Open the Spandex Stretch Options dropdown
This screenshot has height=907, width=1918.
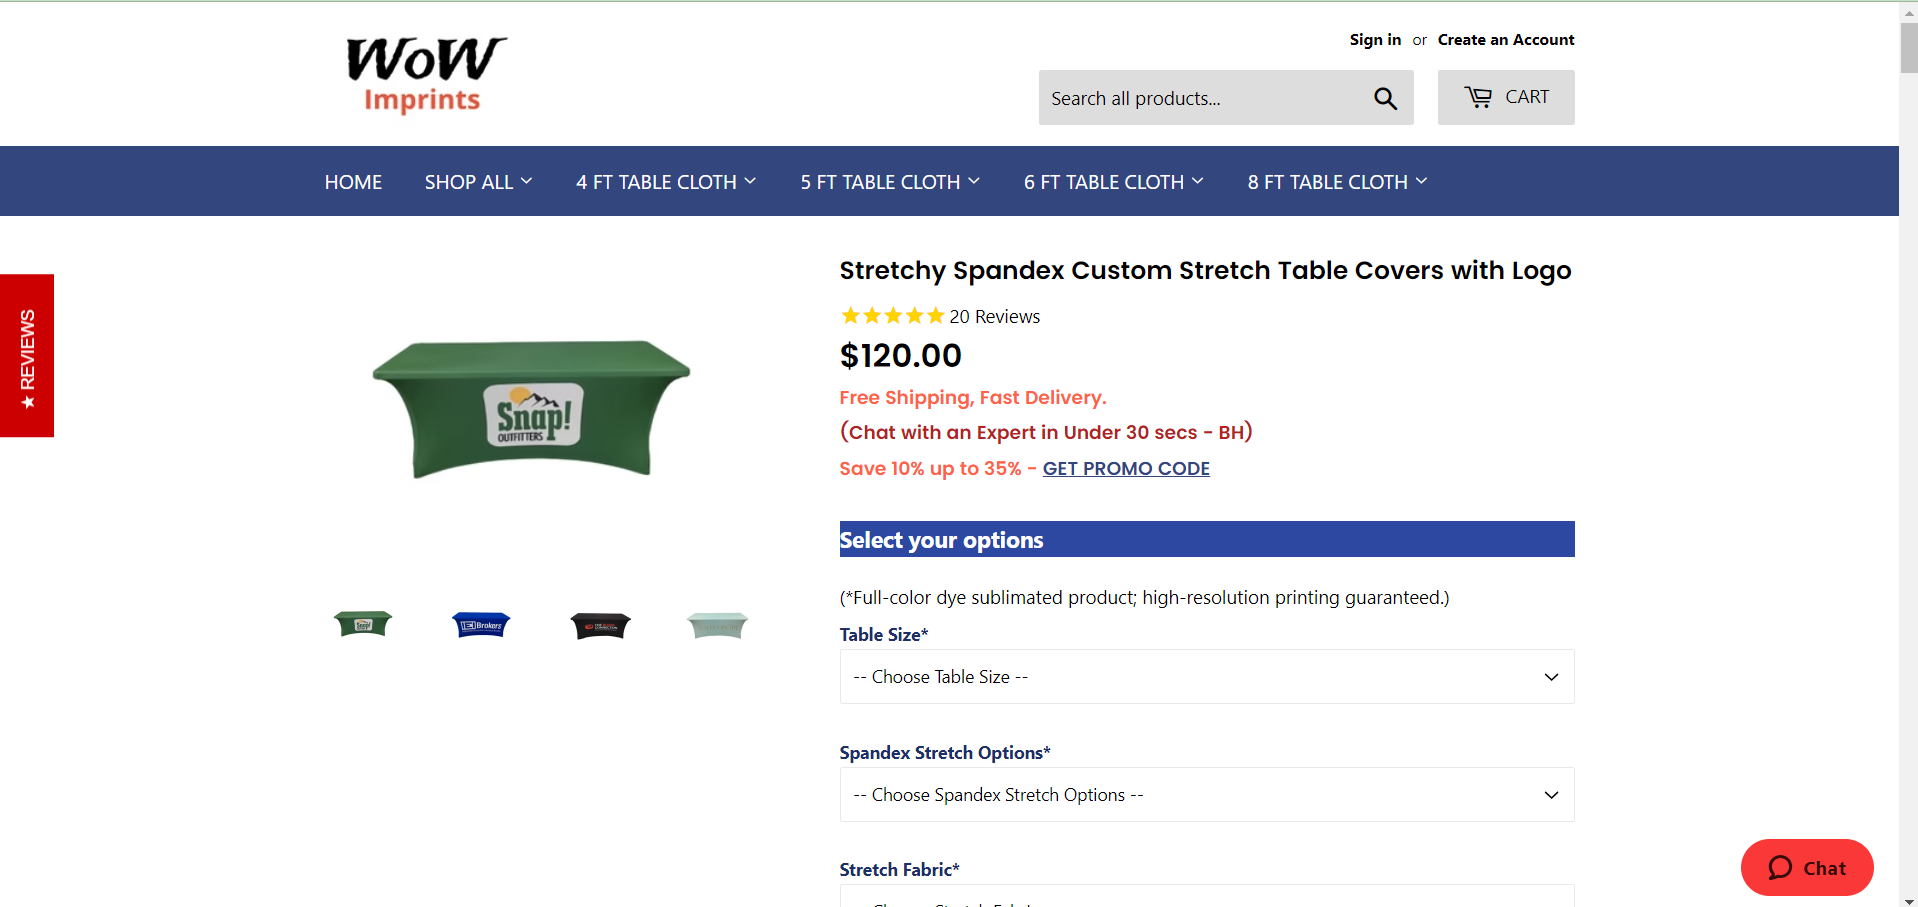[x=1205, y=794]
